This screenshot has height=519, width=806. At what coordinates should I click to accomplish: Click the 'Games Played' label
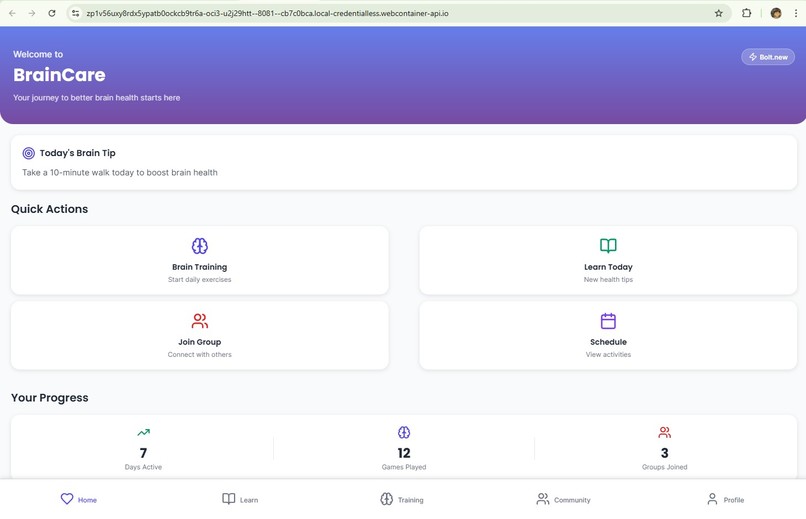pos(404,467)
